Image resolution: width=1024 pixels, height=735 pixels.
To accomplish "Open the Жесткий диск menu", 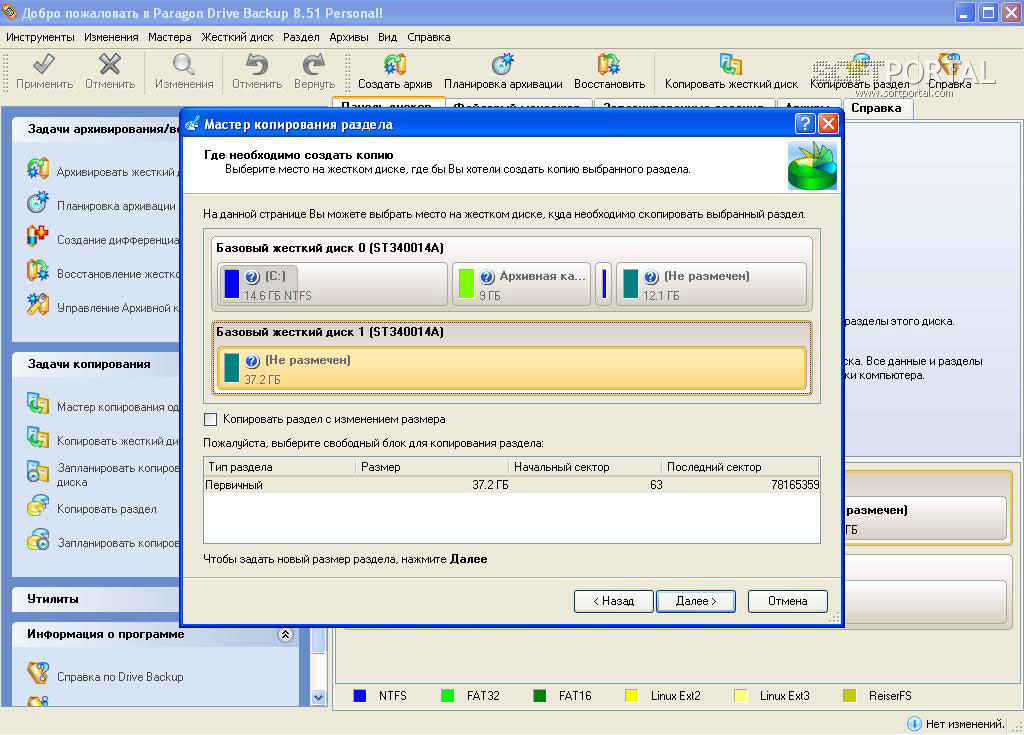I will tap(237, 37).
